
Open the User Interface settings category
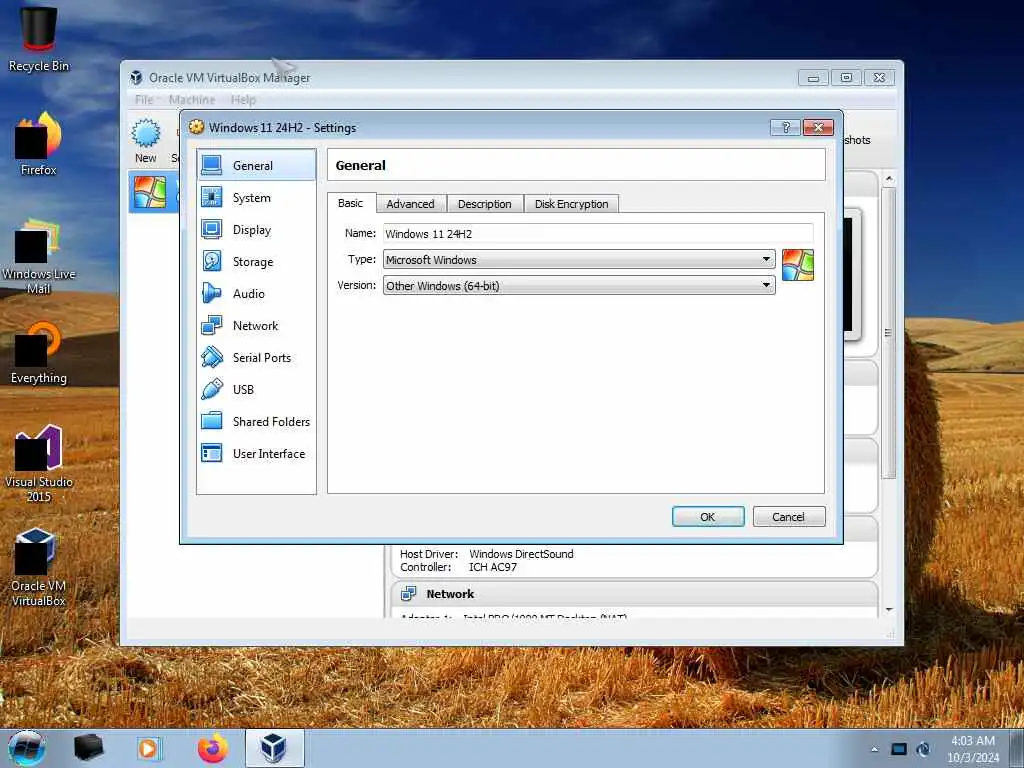[256, 453]
